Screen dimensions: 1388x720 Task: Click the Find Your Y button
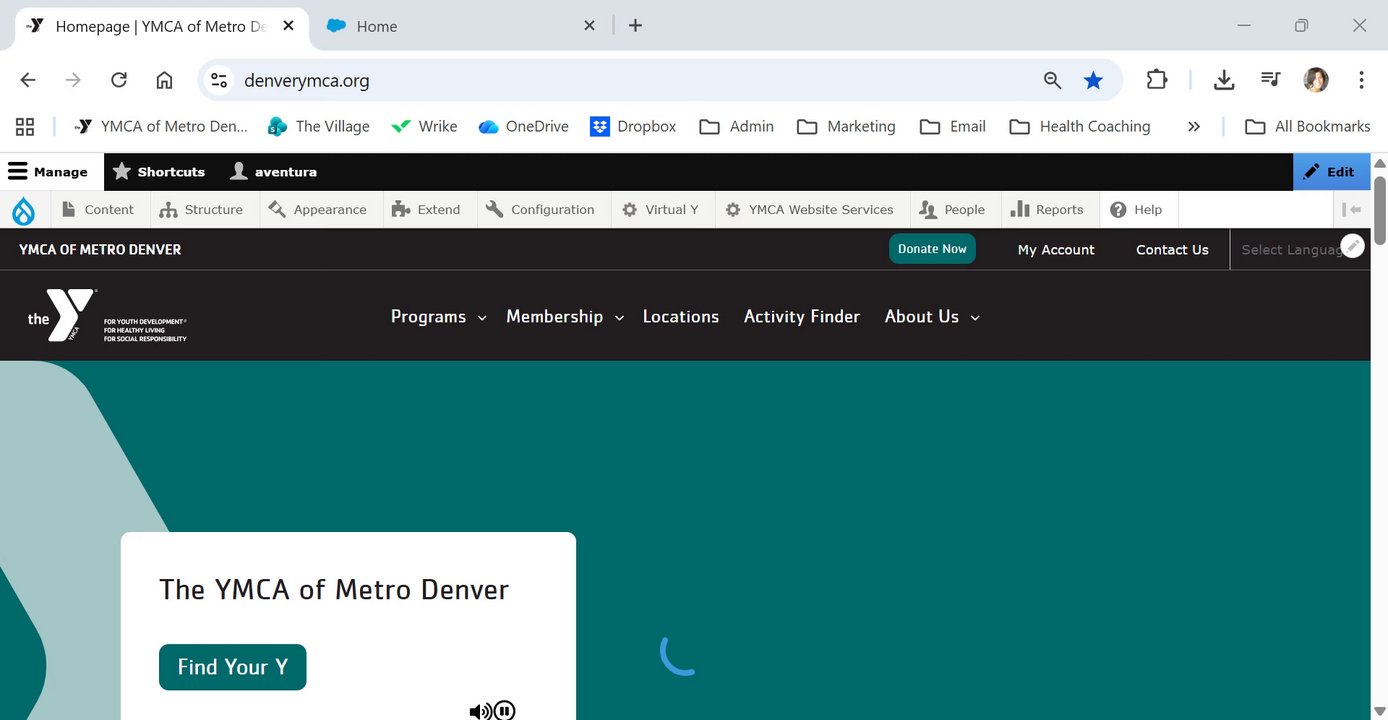233,667
